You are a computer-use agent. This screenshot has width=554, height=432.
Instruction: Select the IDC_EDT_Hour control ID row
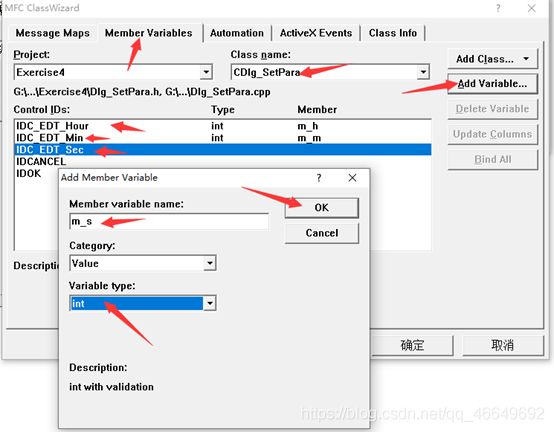point(223,126)
